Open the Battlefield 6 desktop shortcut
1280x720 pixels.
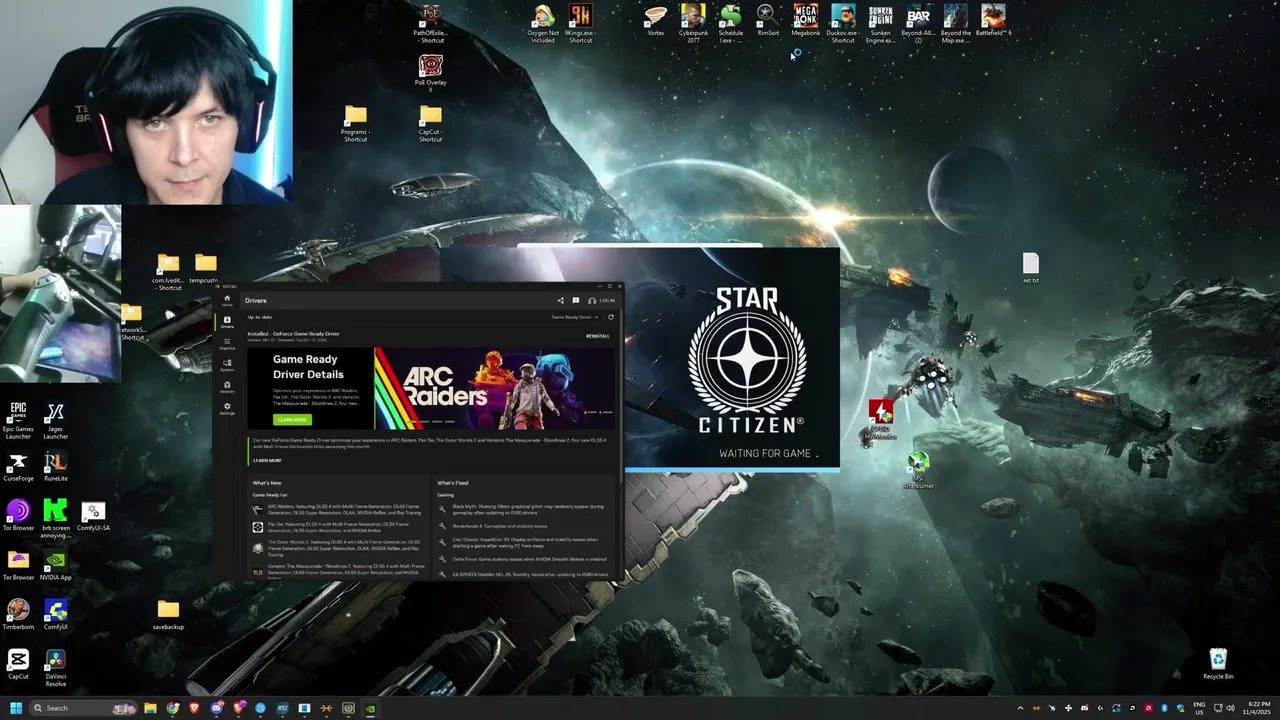(993, 20)
